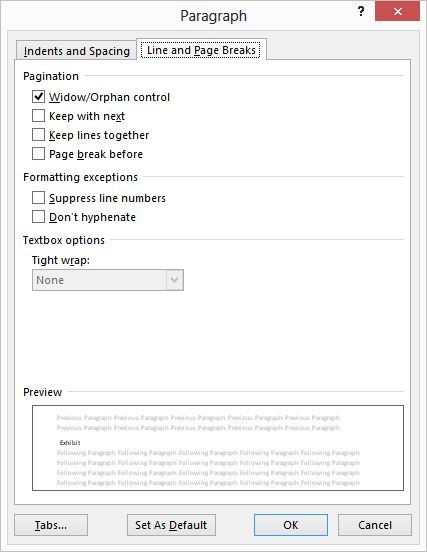Image resolution: width=427 pixels, height=552 pixels.
Task: Confirm with the OK button
Action: click(291, 525)
